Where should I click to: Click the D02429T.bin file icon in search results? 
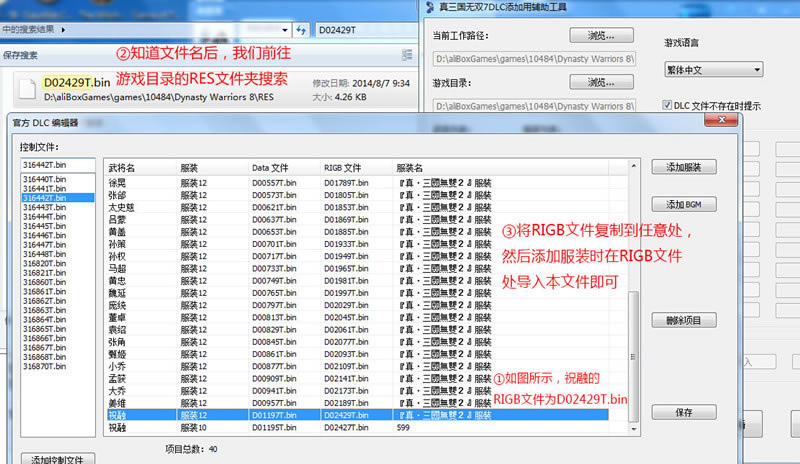tap(28, 88)
